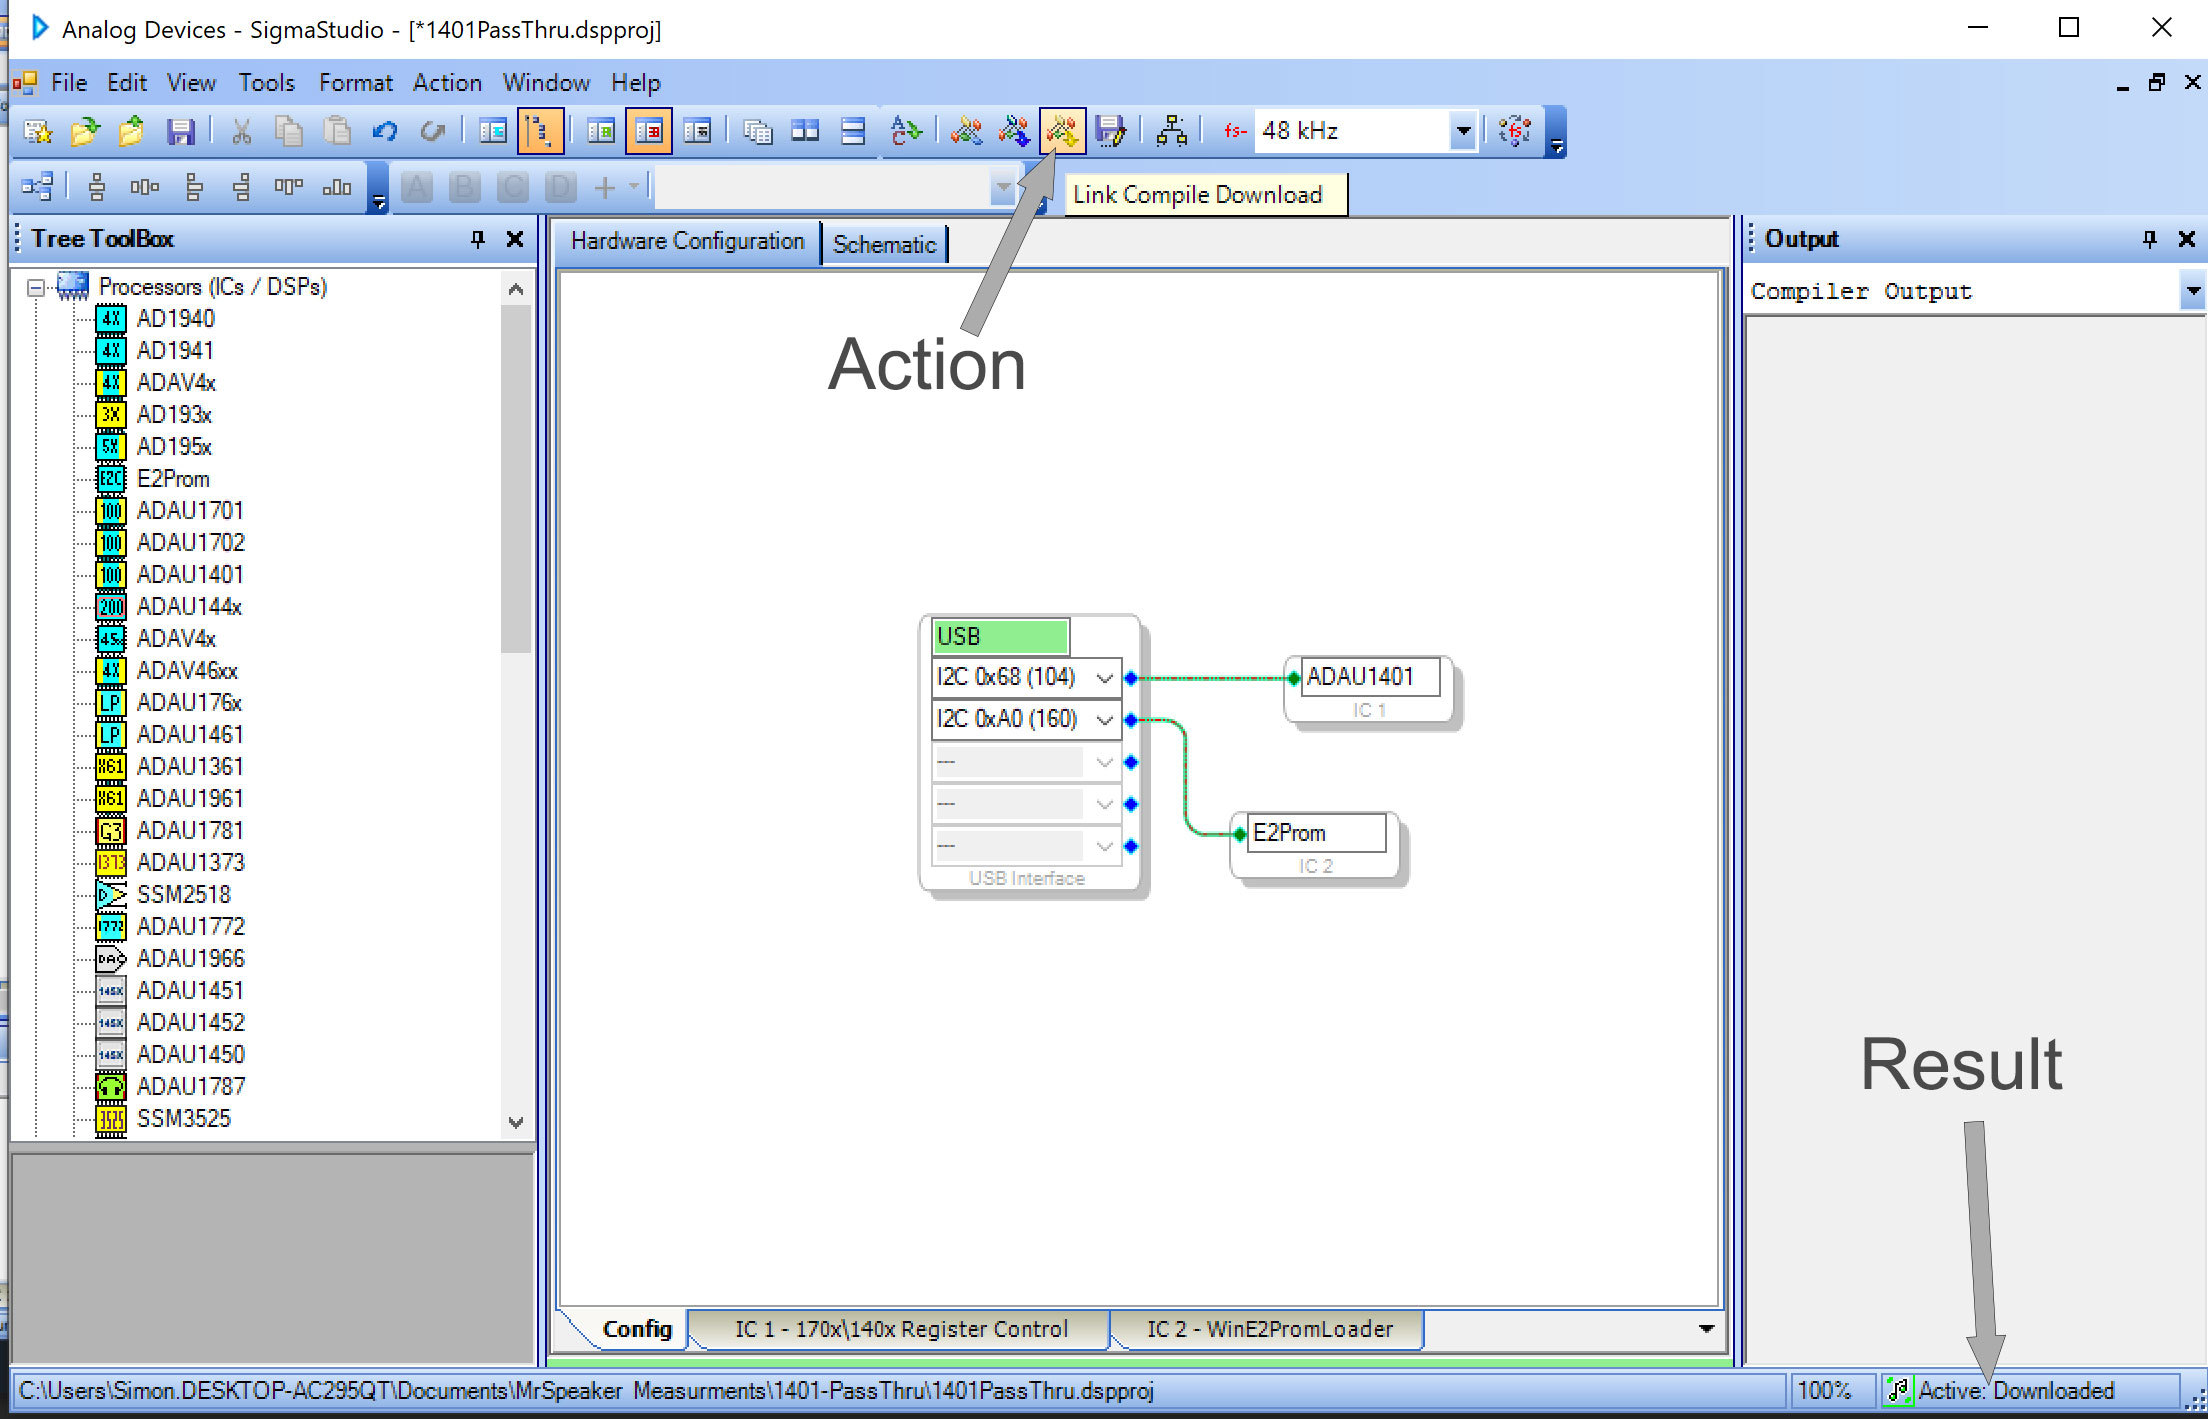The width and height of the screenshot is (2208, 1419).
Task: Click the Cut scissors icon
Action: pos(241,131)
